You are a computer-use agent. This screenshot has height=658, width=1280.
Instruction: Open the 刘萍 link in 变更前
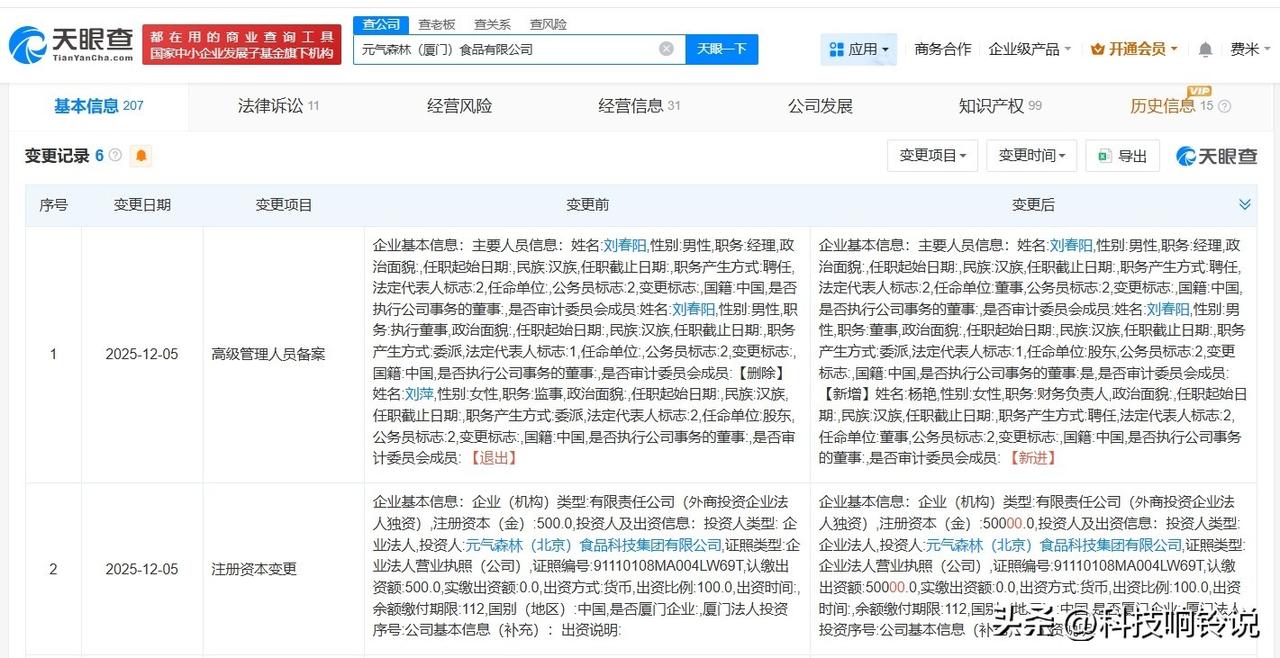[x=419, y=394]
